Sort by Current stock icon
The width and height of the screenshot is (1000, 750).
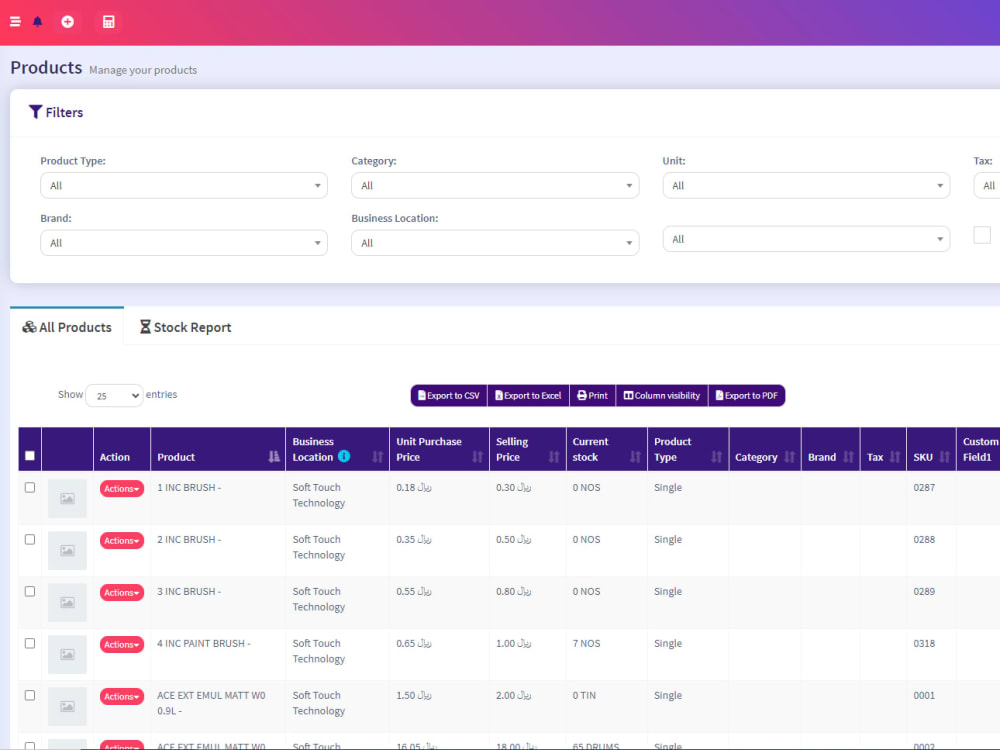pos(635,457)
